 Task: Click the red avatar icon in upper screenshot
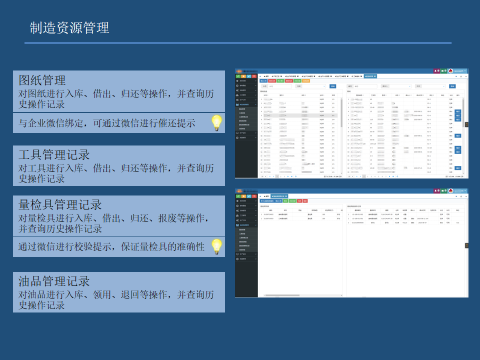(451, 71)
